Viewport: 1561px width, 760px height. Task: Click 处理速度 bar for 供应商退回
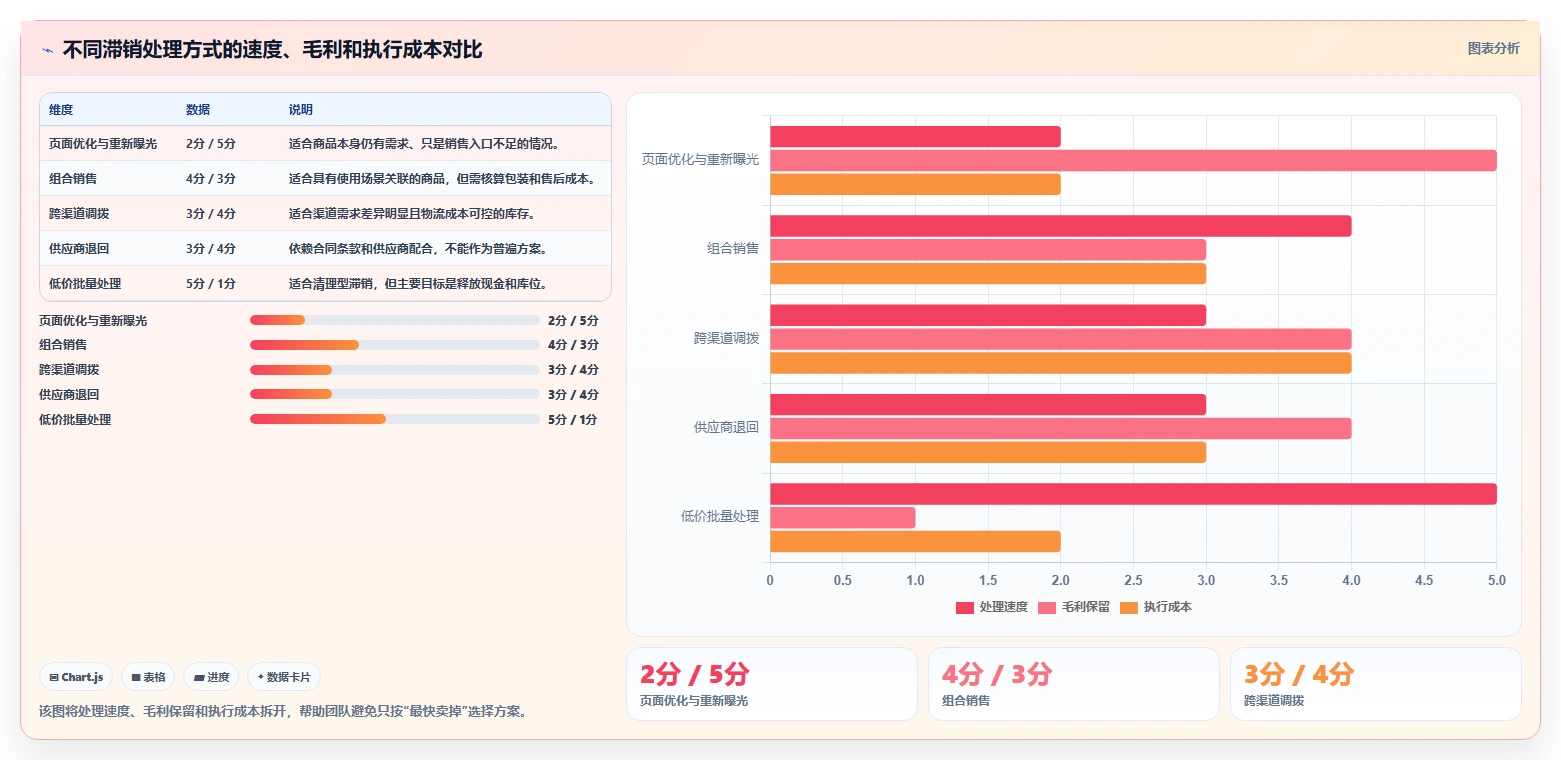coord(988,404)
